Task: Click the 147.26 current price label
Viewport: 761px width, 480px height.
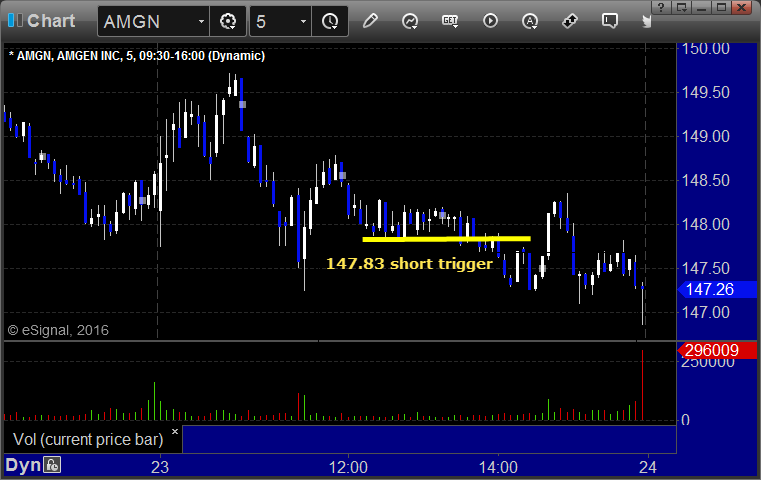Action: tap(717, 289)
